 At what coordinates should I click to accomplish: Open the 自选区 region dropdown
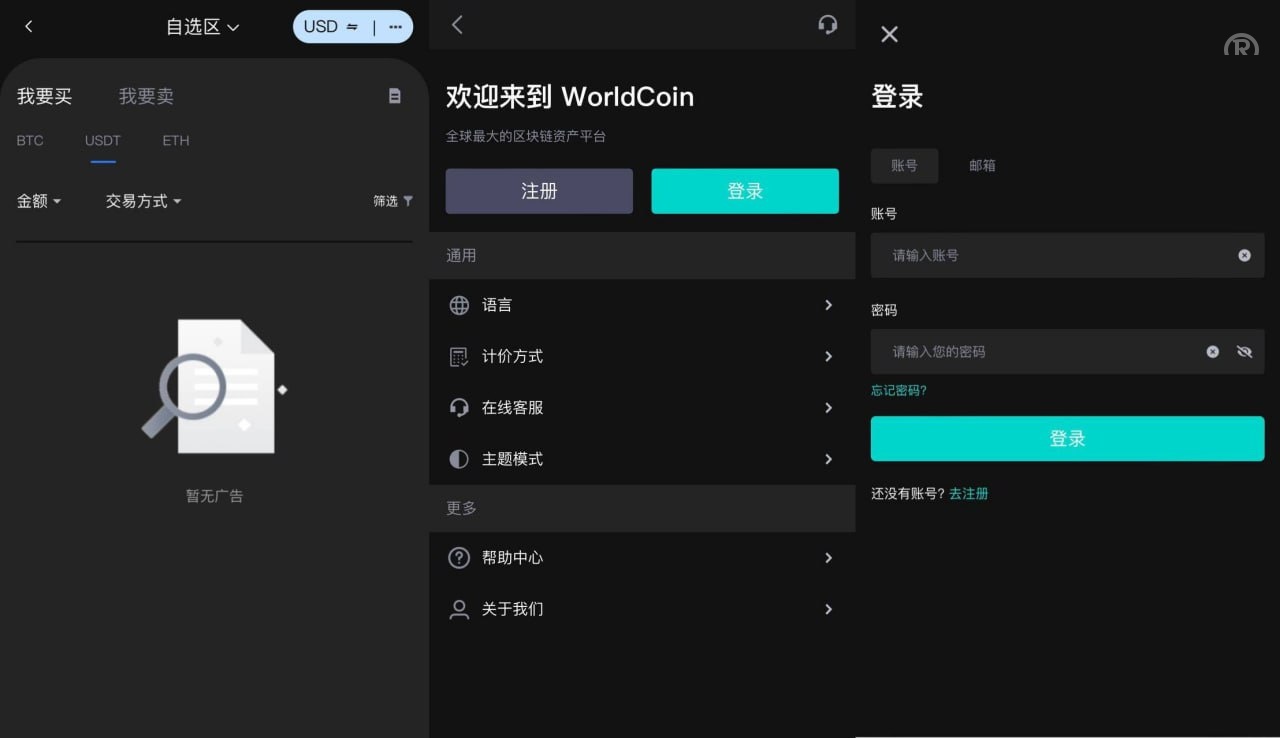[202, 27]
